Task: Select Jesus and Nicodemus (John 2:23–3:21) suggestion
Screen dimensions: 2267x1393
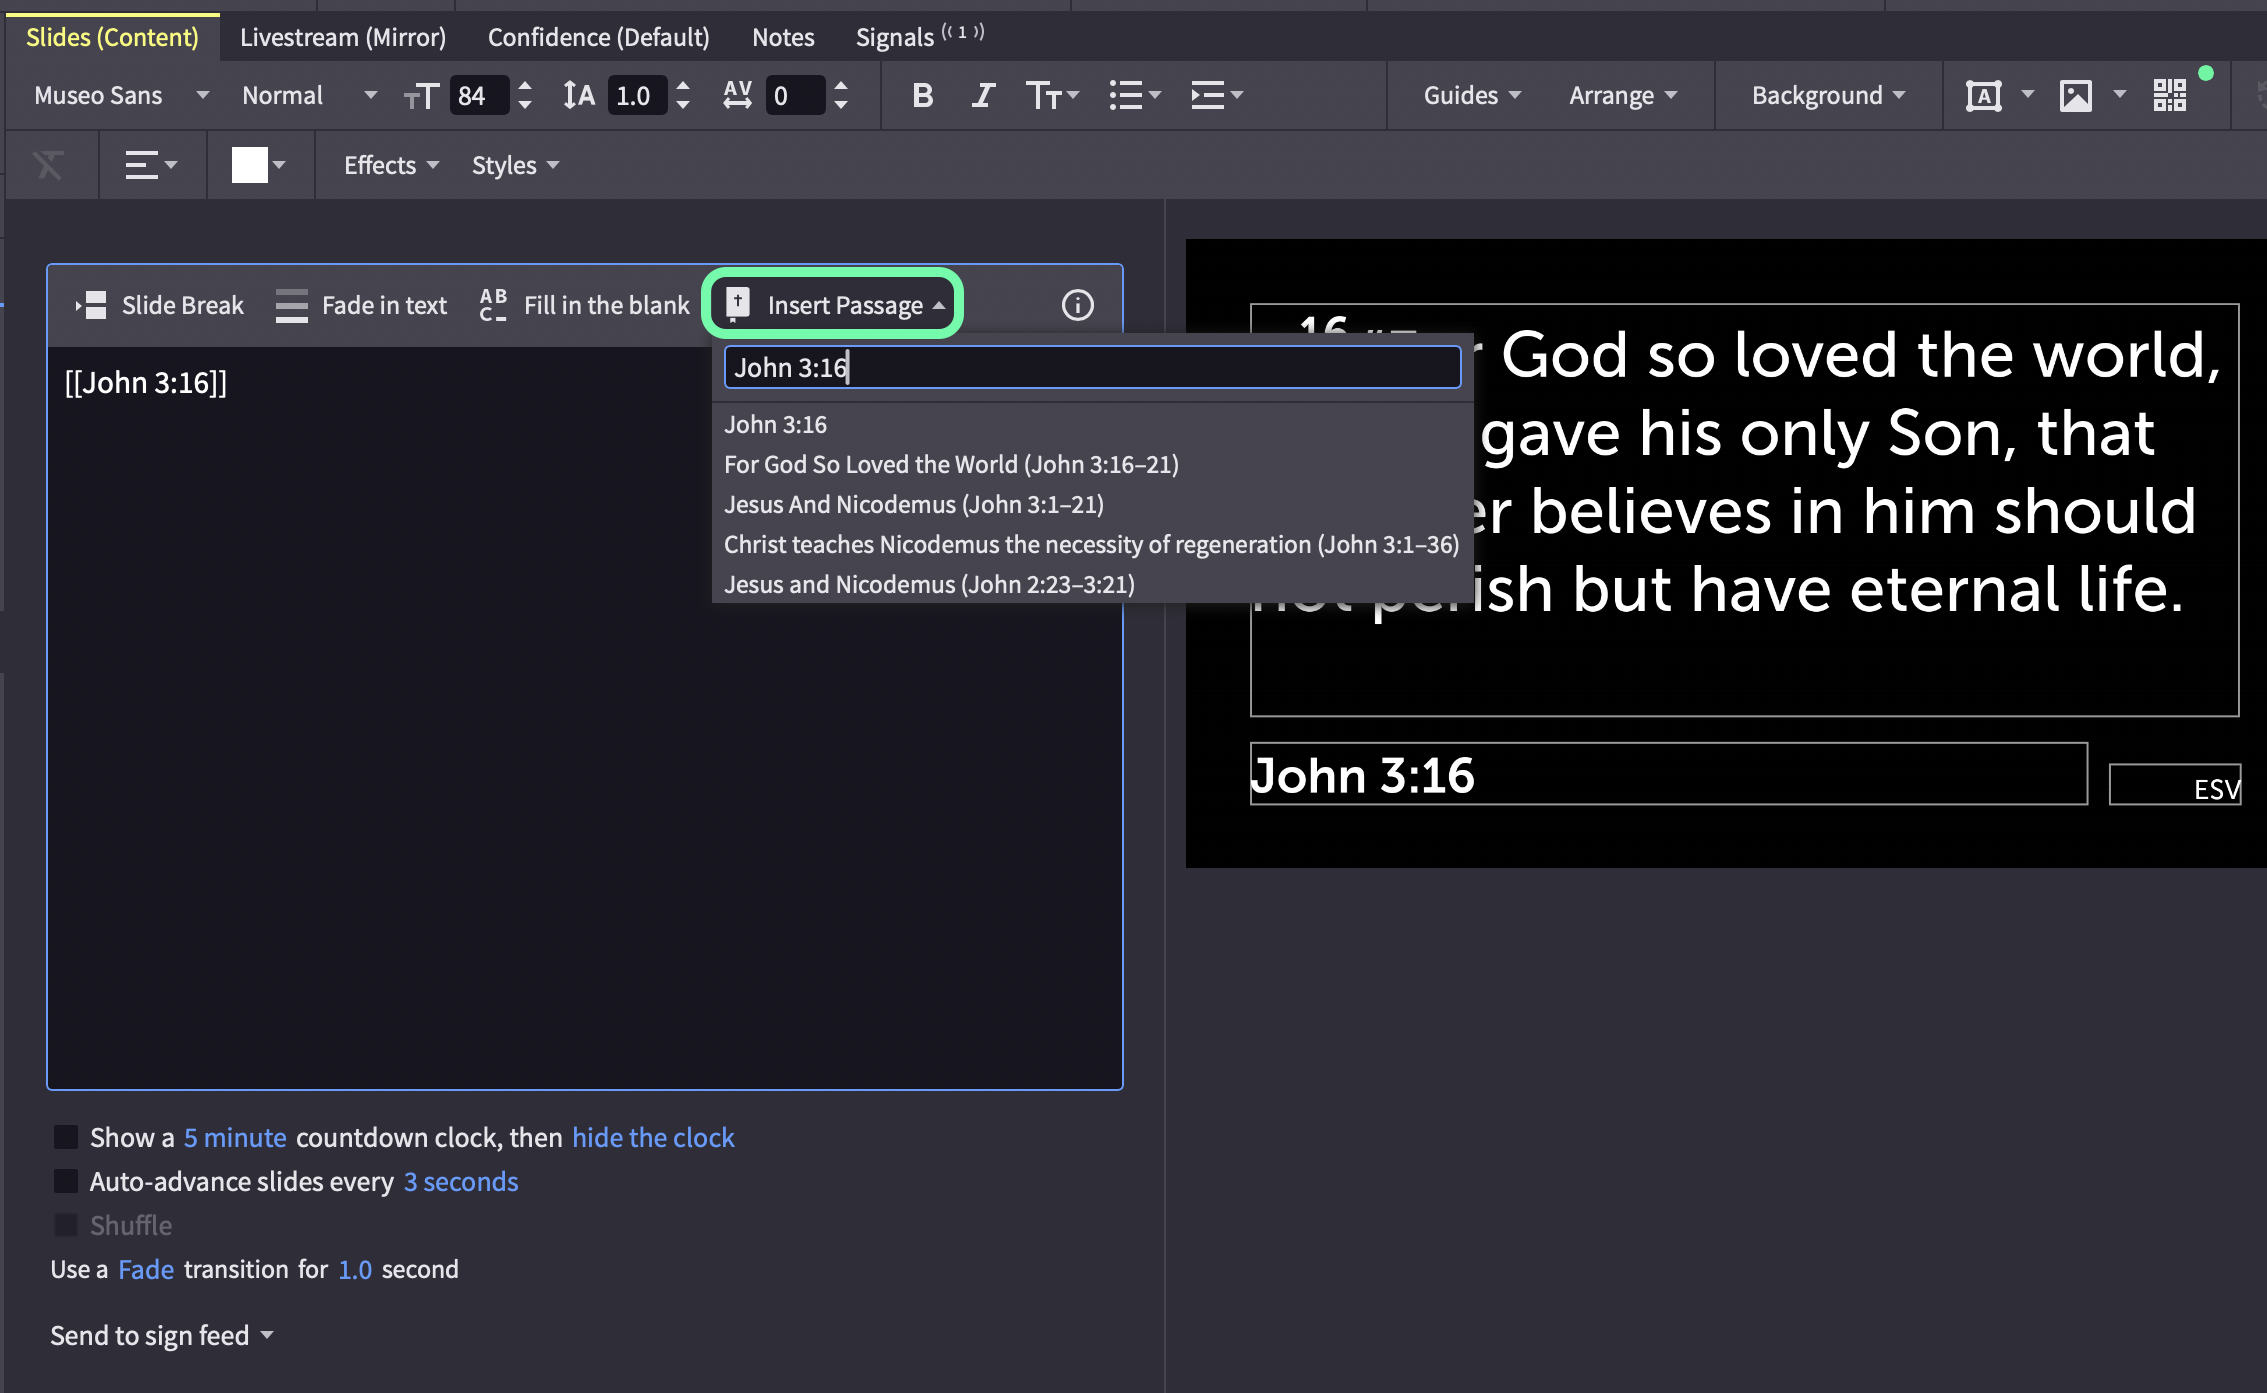Action: [1091, 584]
